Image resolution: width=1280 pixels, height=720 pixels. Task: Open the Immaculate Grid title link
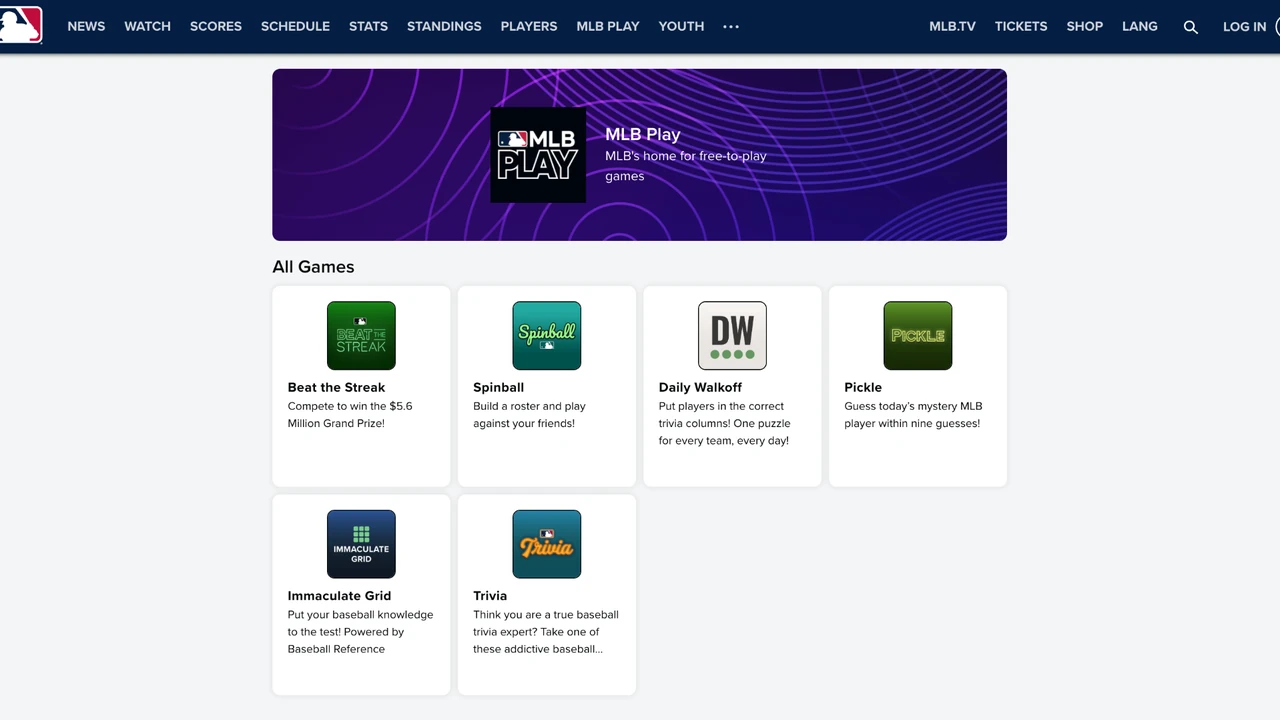click(339, 595)
